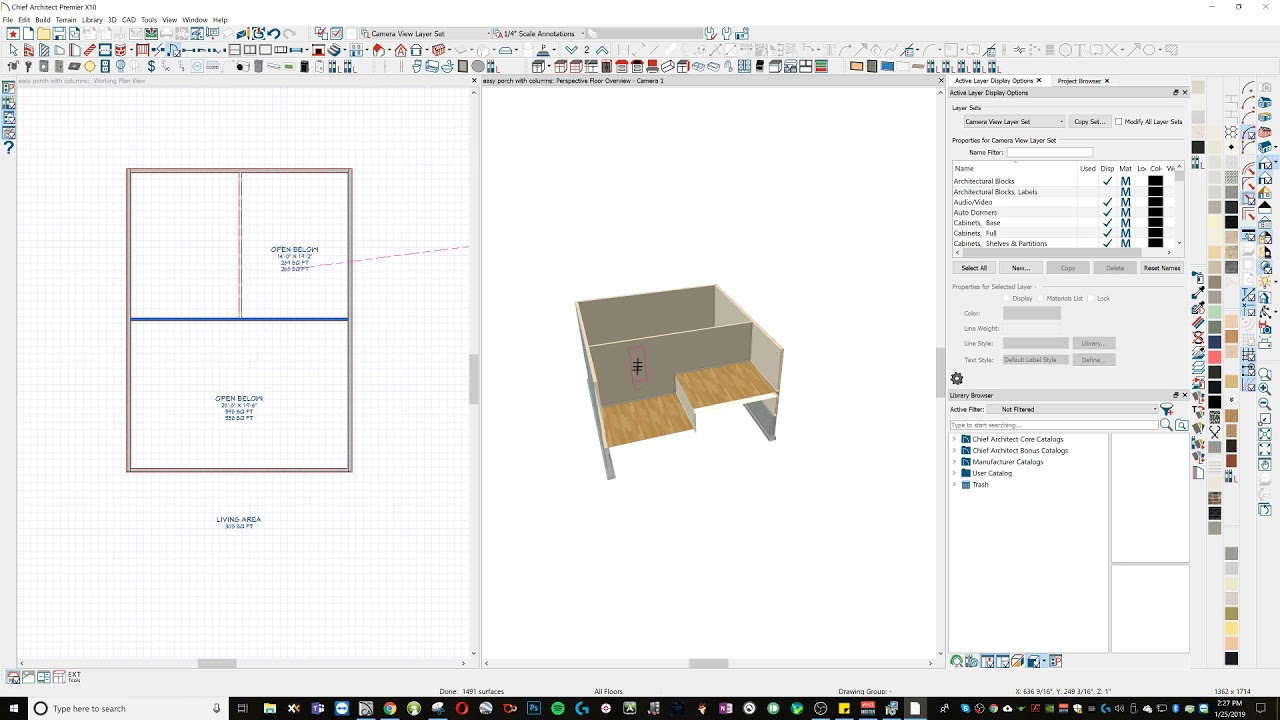
Task: Open the Build menu
Action: tap(42, 19)
